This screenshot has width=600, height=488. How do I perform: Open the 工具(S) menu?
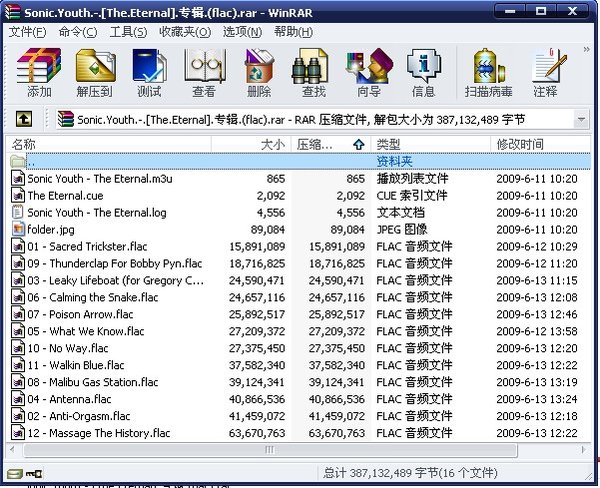tap(128, 32)
